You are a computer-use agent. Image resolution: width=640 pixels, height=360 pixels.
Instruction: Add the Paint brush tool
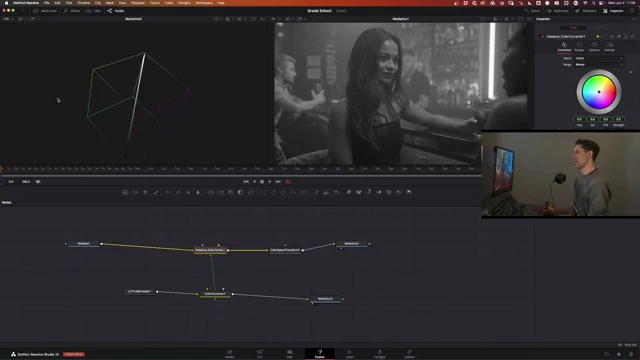pos(156,192)
